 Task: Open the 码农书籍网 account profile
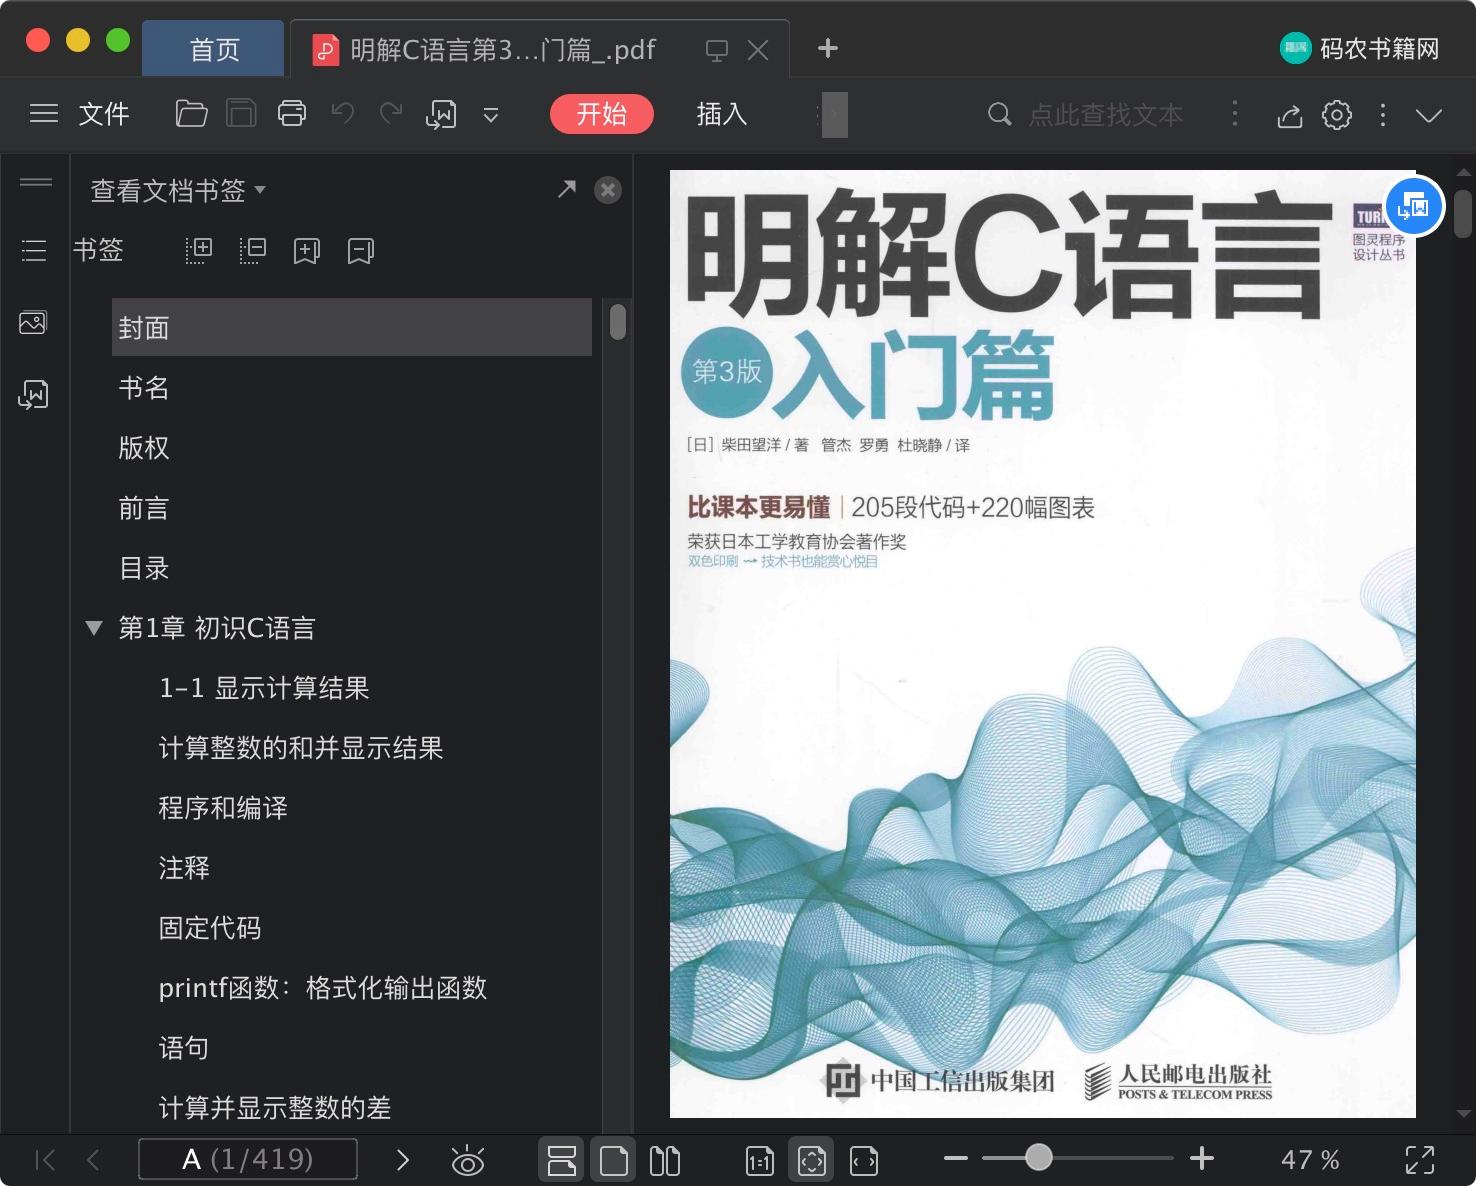point(1360,48)
